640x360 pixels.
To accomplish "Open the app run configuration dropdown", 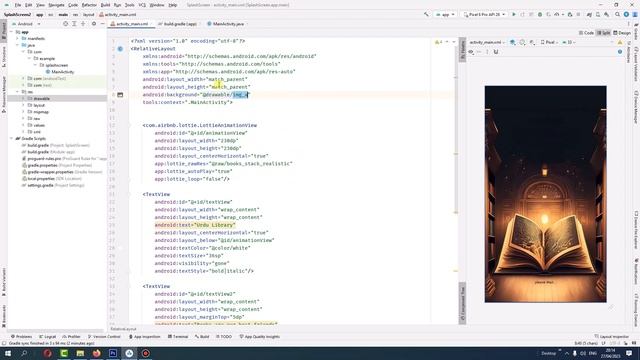I will point(445,14).
